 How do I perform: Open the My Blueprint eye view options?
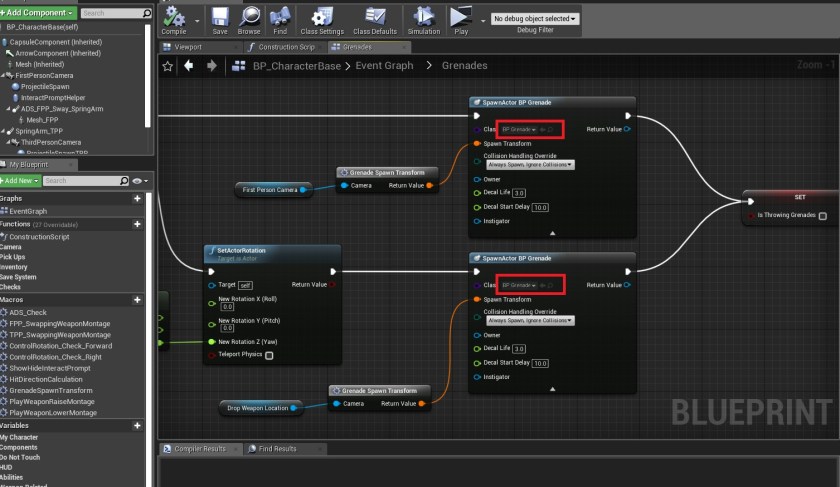click(x=139, y=181)
